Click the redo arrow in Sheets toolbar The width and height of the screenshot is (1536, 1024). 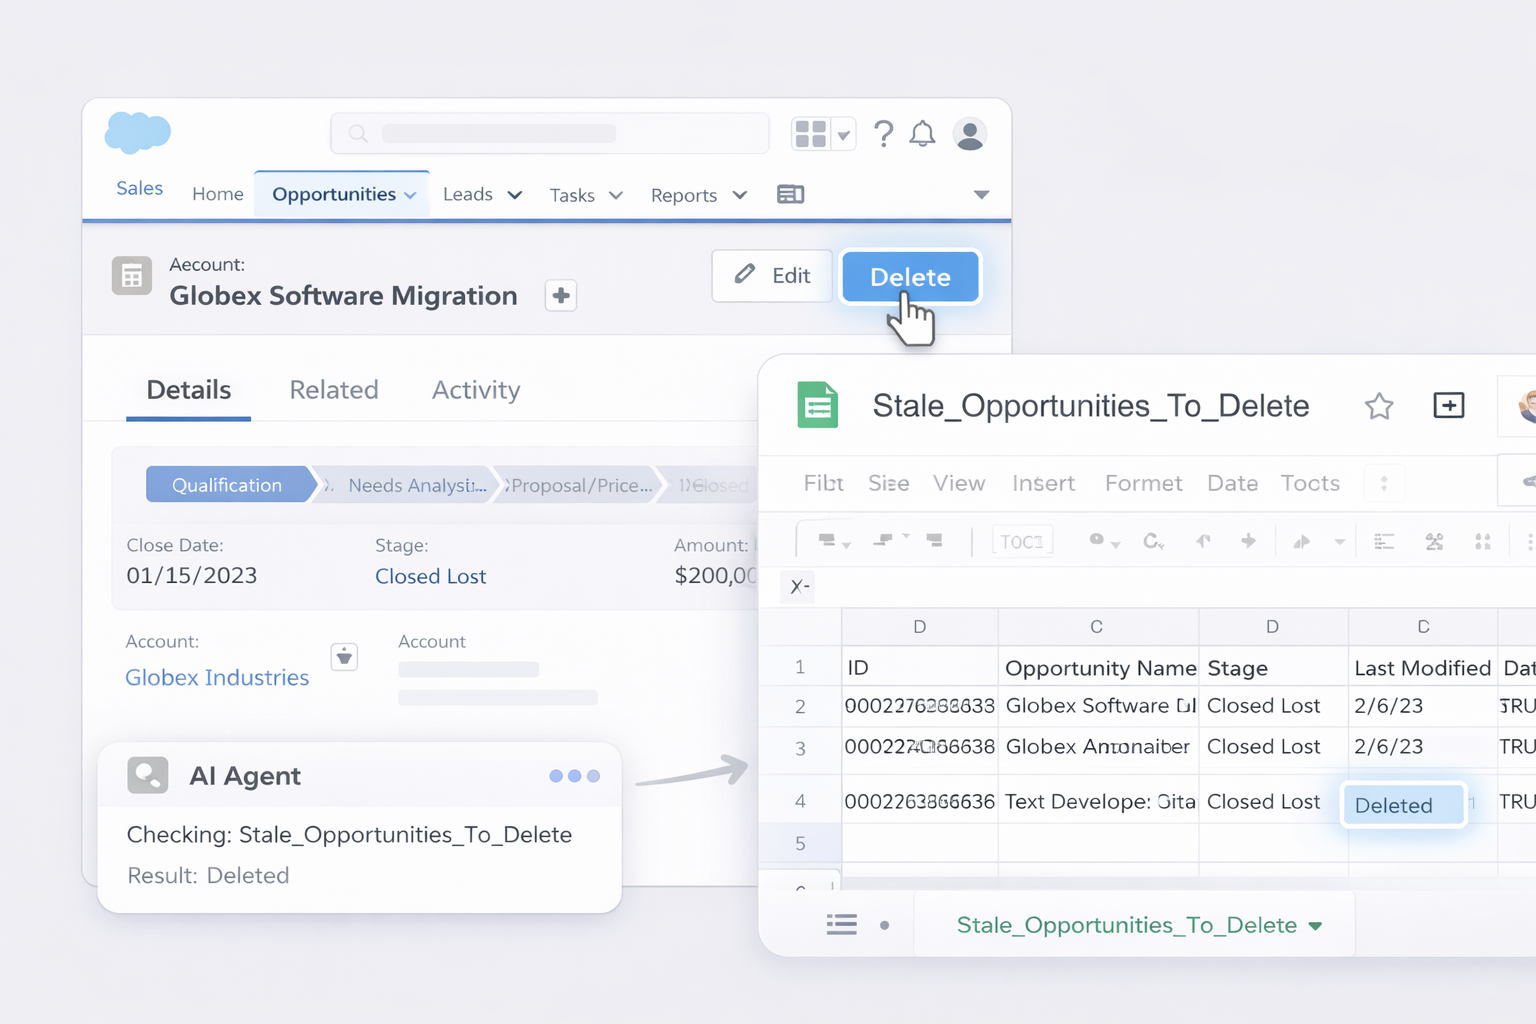[1248, 541]
